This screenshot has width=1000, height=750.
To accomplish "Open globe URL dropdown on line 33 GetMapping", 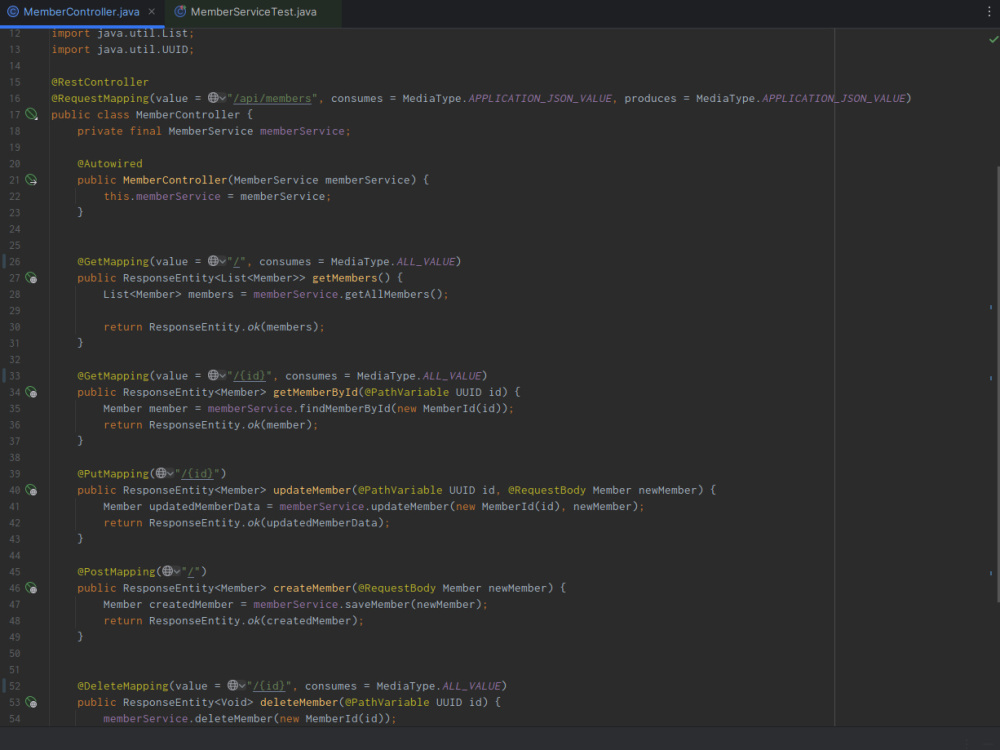I will point(217,376).
